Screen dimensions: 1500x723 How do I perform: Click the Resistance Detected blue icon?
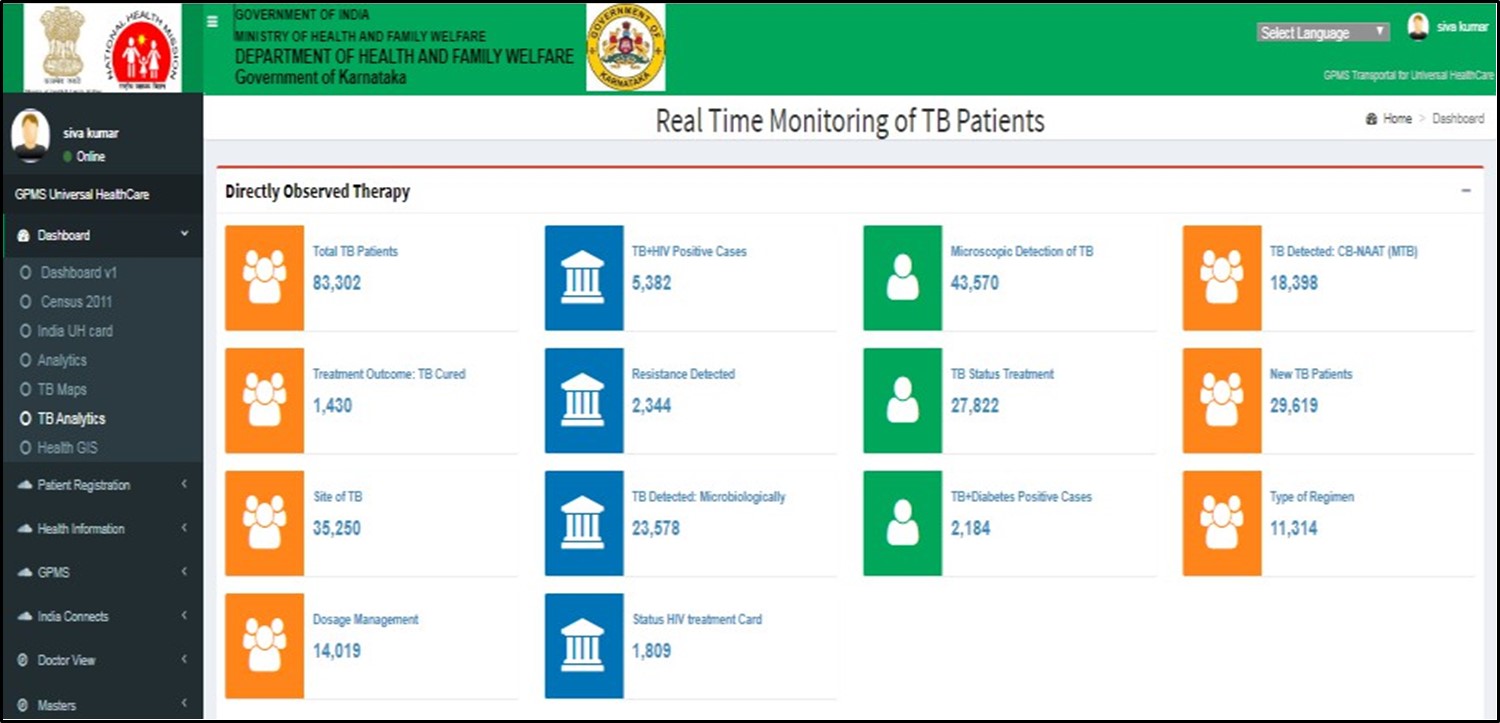coord(584,400)
